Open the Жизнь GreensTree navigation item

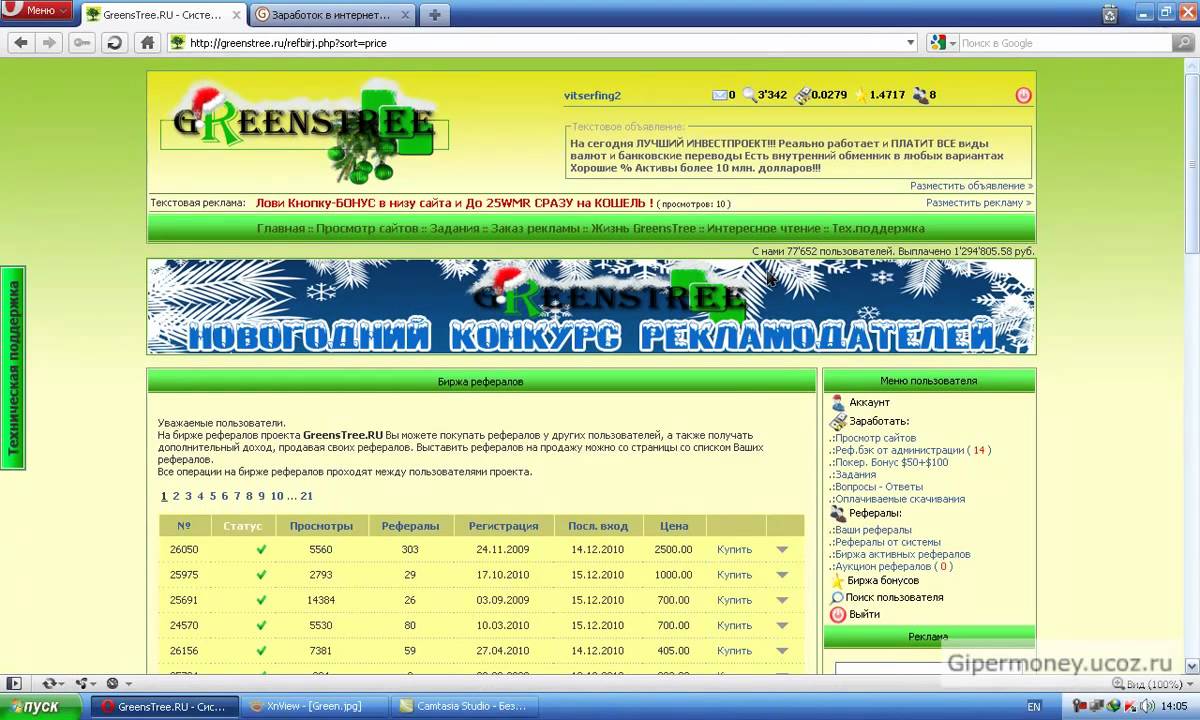643,228
